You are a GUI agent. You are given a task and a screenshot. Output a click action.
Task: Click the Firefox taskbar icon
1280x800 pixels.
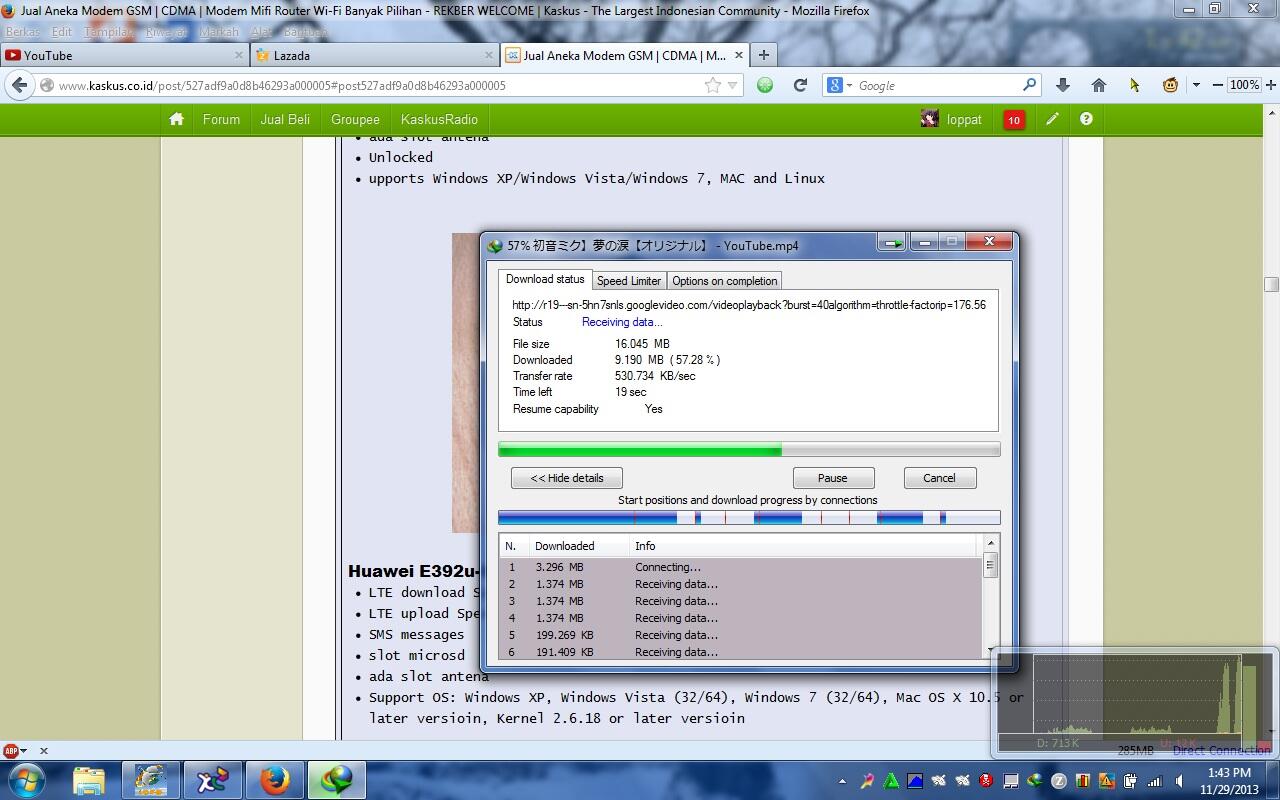coord(274,780)
